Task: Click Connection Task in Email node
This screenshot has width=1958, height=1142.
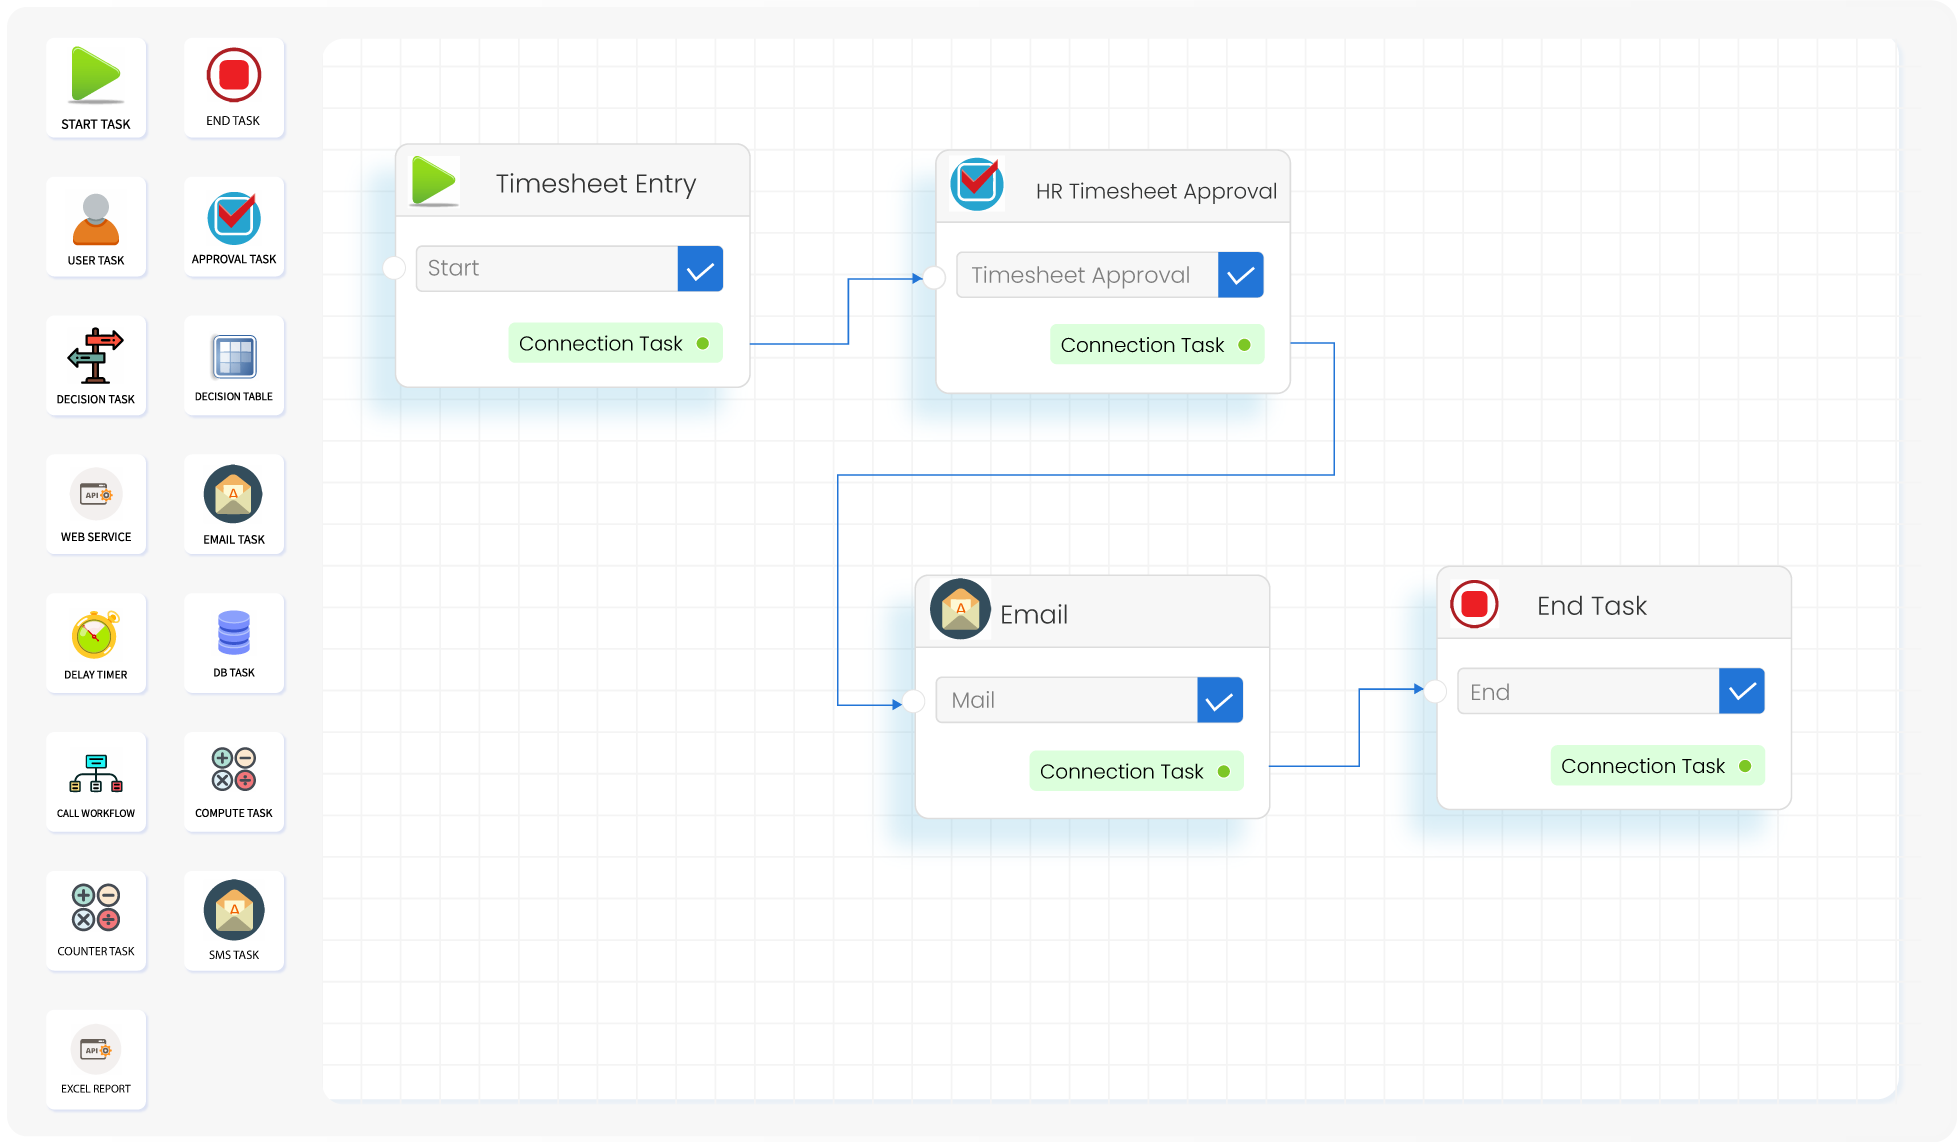Action: pos(1136,771)
